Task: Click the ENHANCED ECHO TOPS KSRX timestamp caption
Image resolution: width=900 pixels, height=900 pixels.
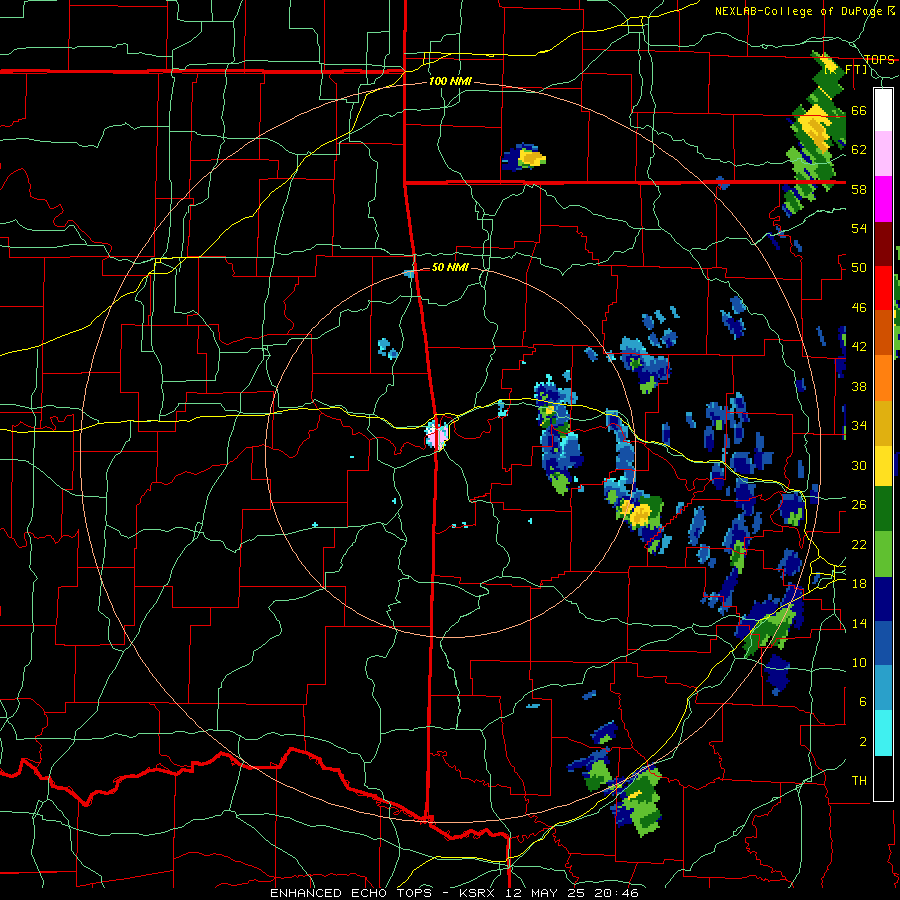Action: [x=454, y=893]
